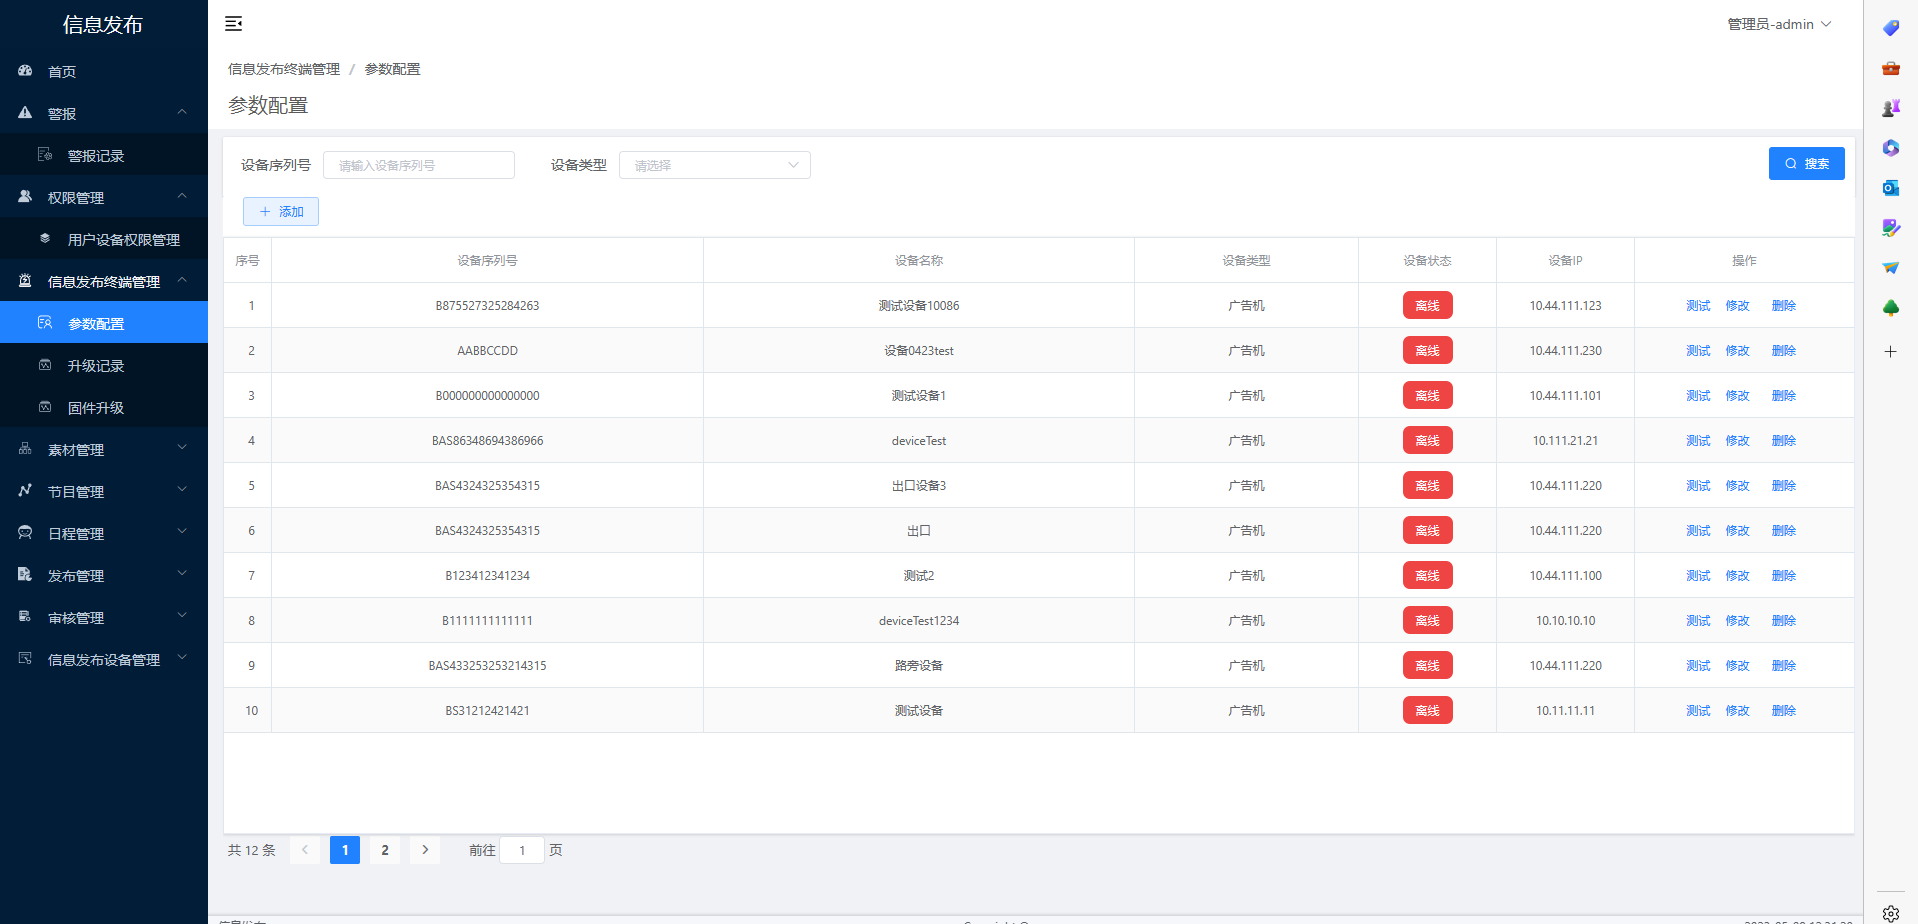The image size is (1918, 924).
Task: Open the 用户设备权限管理 menu item
Action: click(104, 239)
